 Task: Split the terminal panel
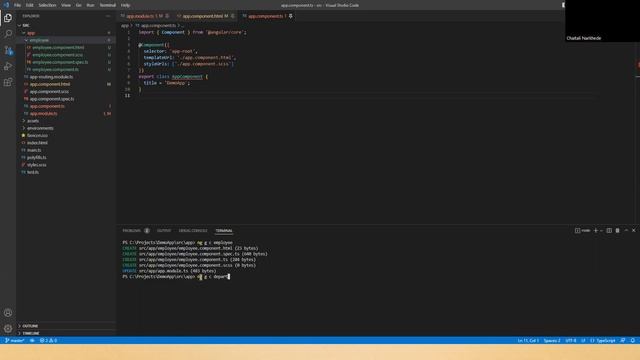click(x=609, y=231)
